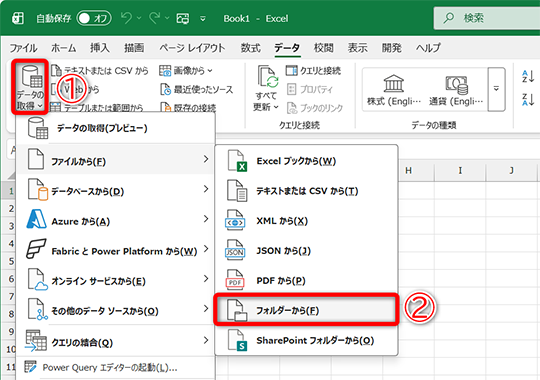Choose Excel ブックから(W)
540x380 pixels.
pyautogui.click(x=306, y=161)
